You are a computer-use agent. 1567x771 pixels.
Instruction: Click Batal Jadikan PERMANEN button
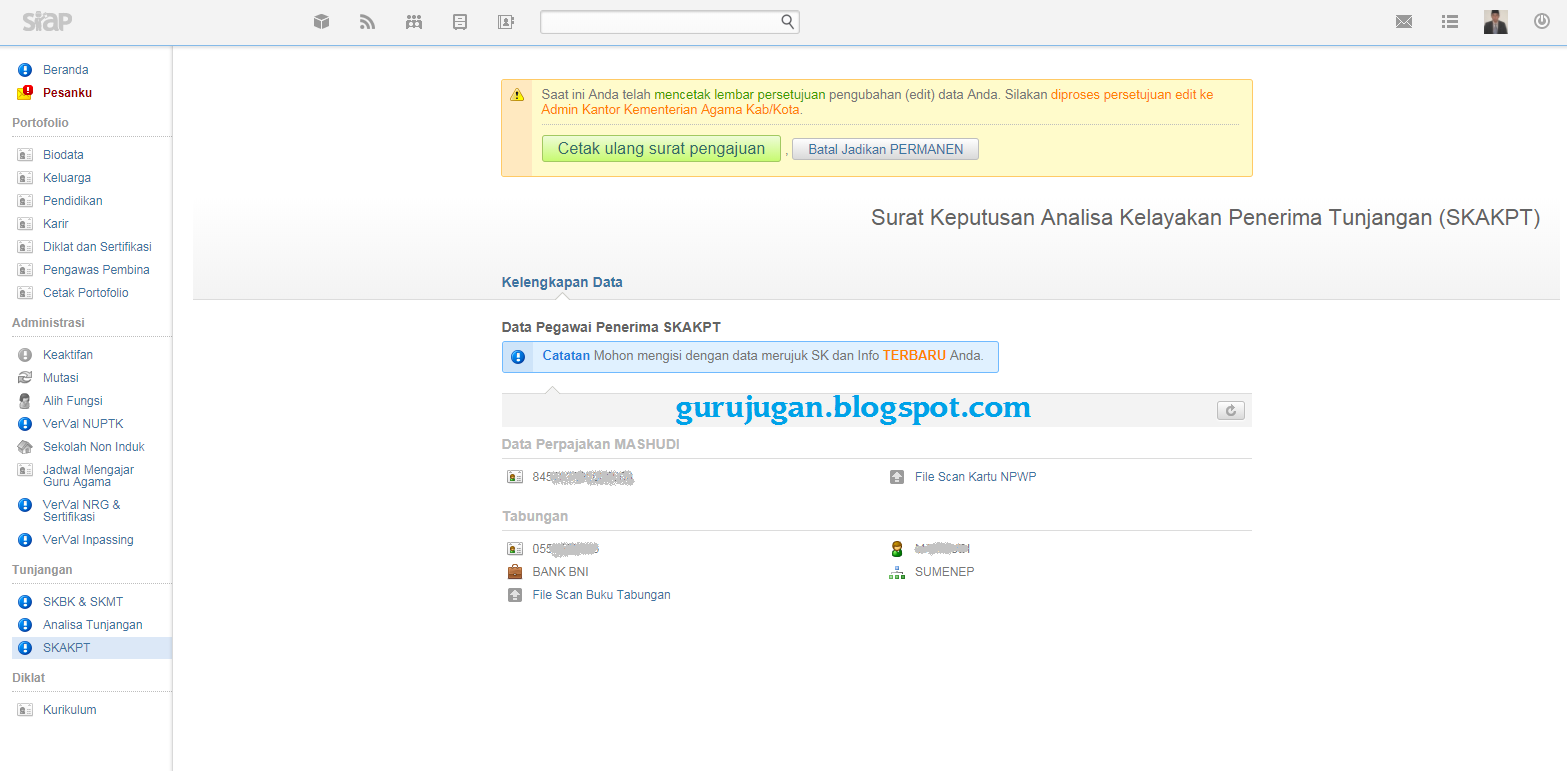coord(885,149)
